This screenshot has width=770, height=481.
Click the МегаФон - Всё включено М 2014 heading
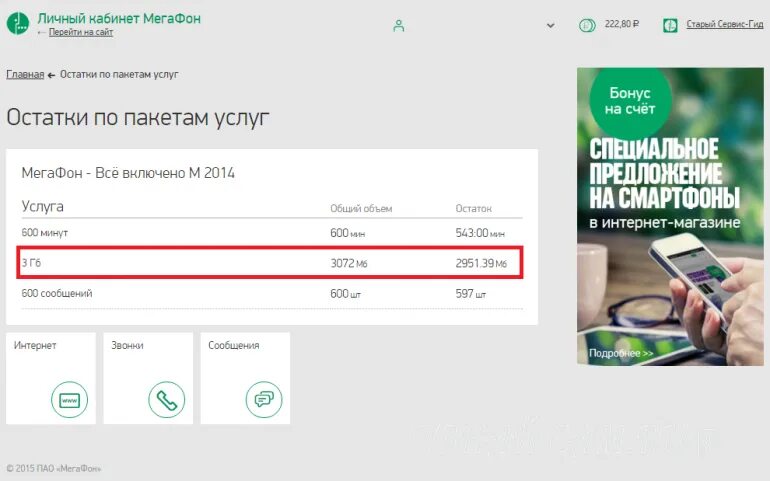tap(128, 173)
